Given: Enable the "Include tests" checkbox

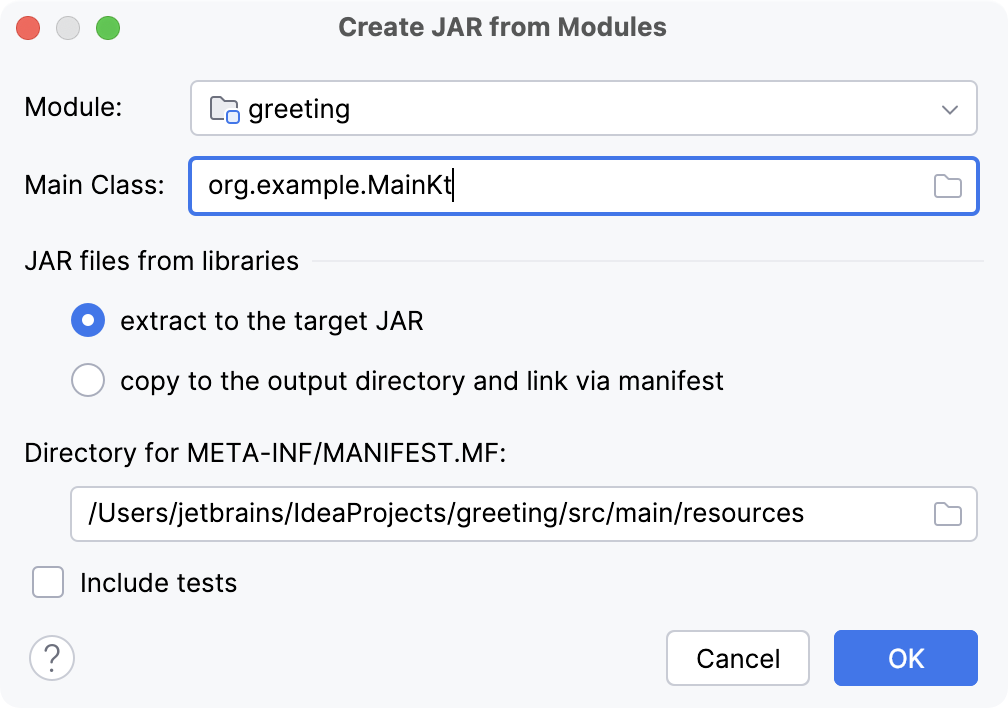Looking at the screenshot, I should point(47,583).
